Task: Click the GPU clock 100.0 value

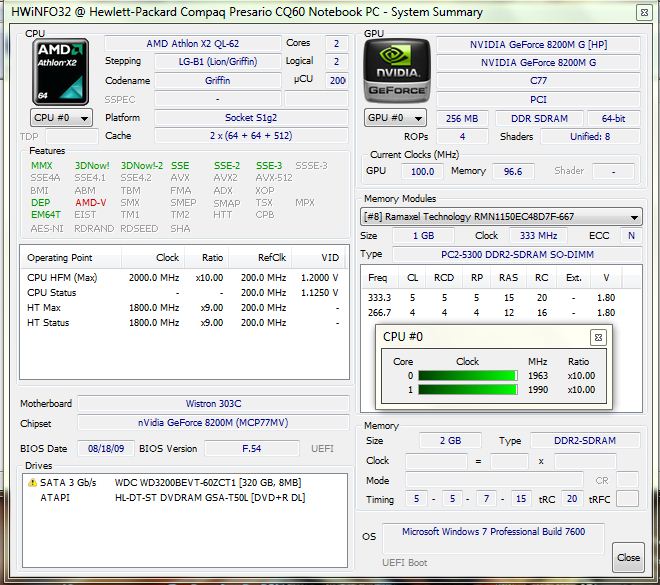Action: click(422, 172)
